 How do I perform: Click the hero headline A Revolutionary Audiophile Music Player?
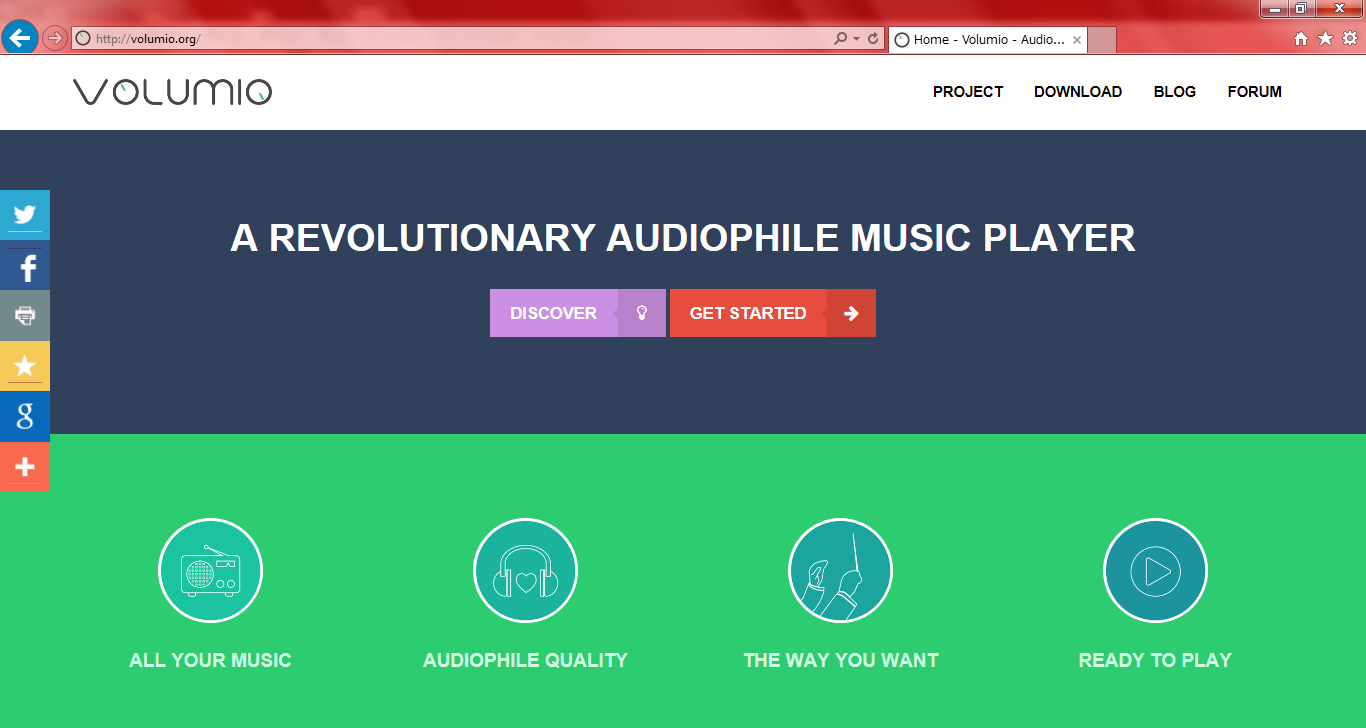point(683,238)
